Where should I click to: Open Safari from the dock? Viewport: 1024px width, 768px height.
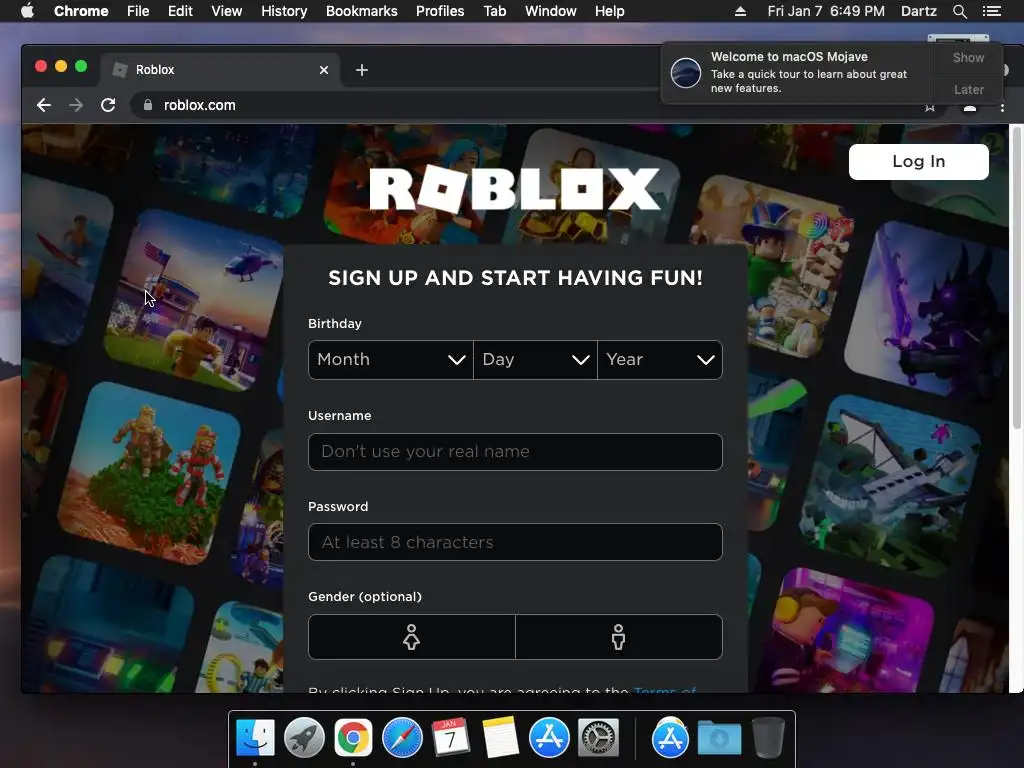[402, 738]
